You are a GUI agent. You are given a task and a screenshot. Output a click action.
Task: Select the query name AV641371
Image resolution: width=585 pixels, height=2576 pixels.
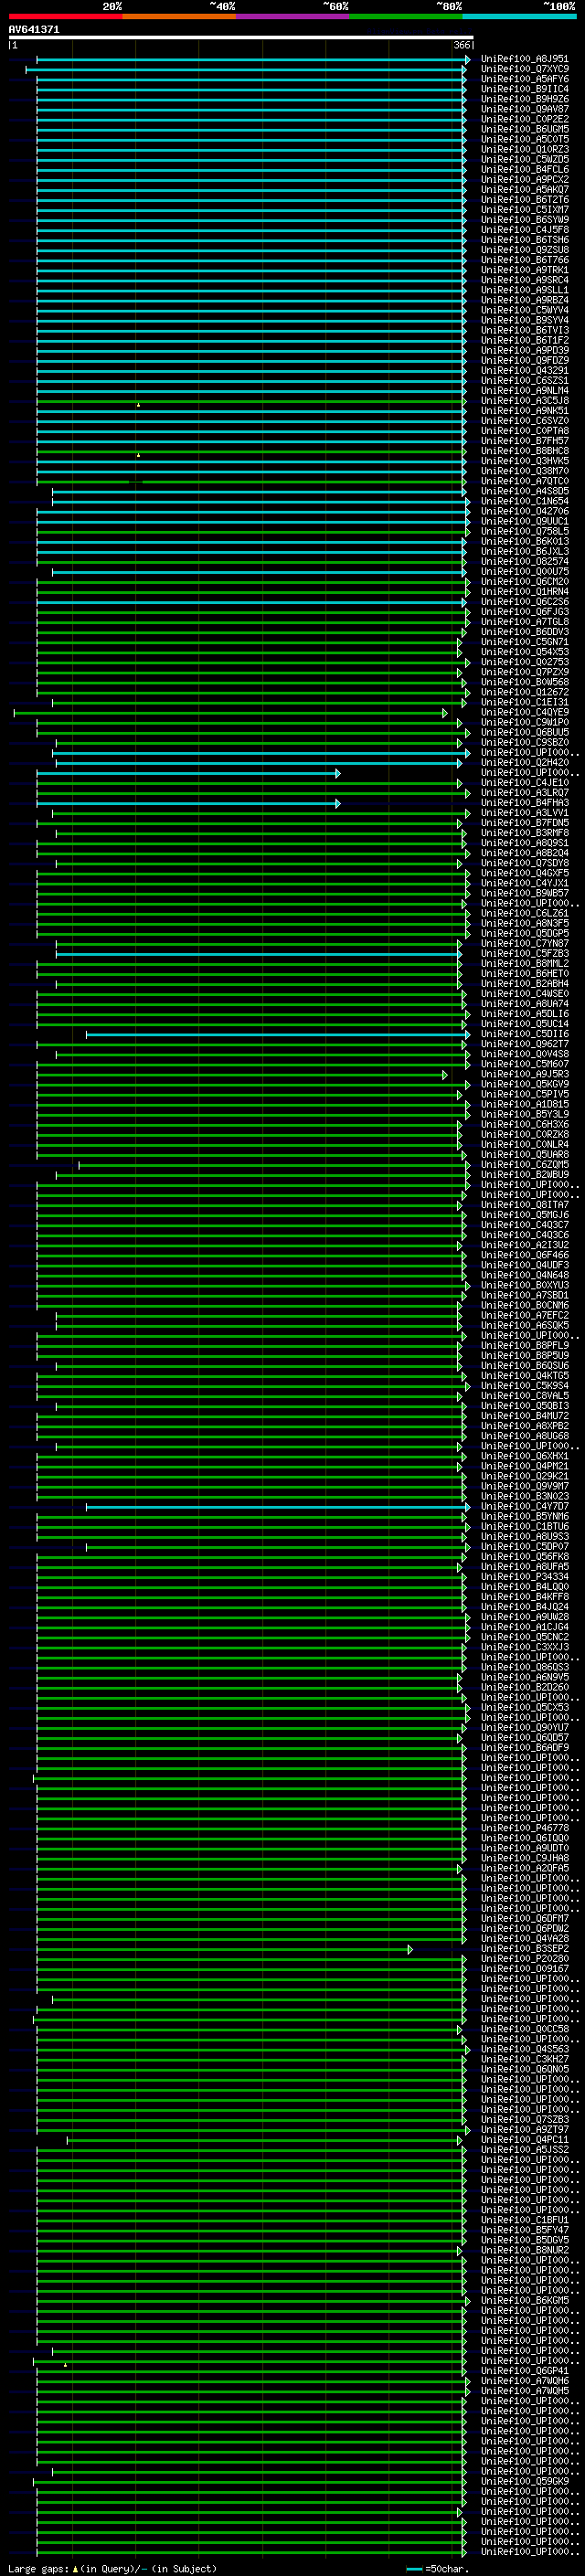click(34, 30)
